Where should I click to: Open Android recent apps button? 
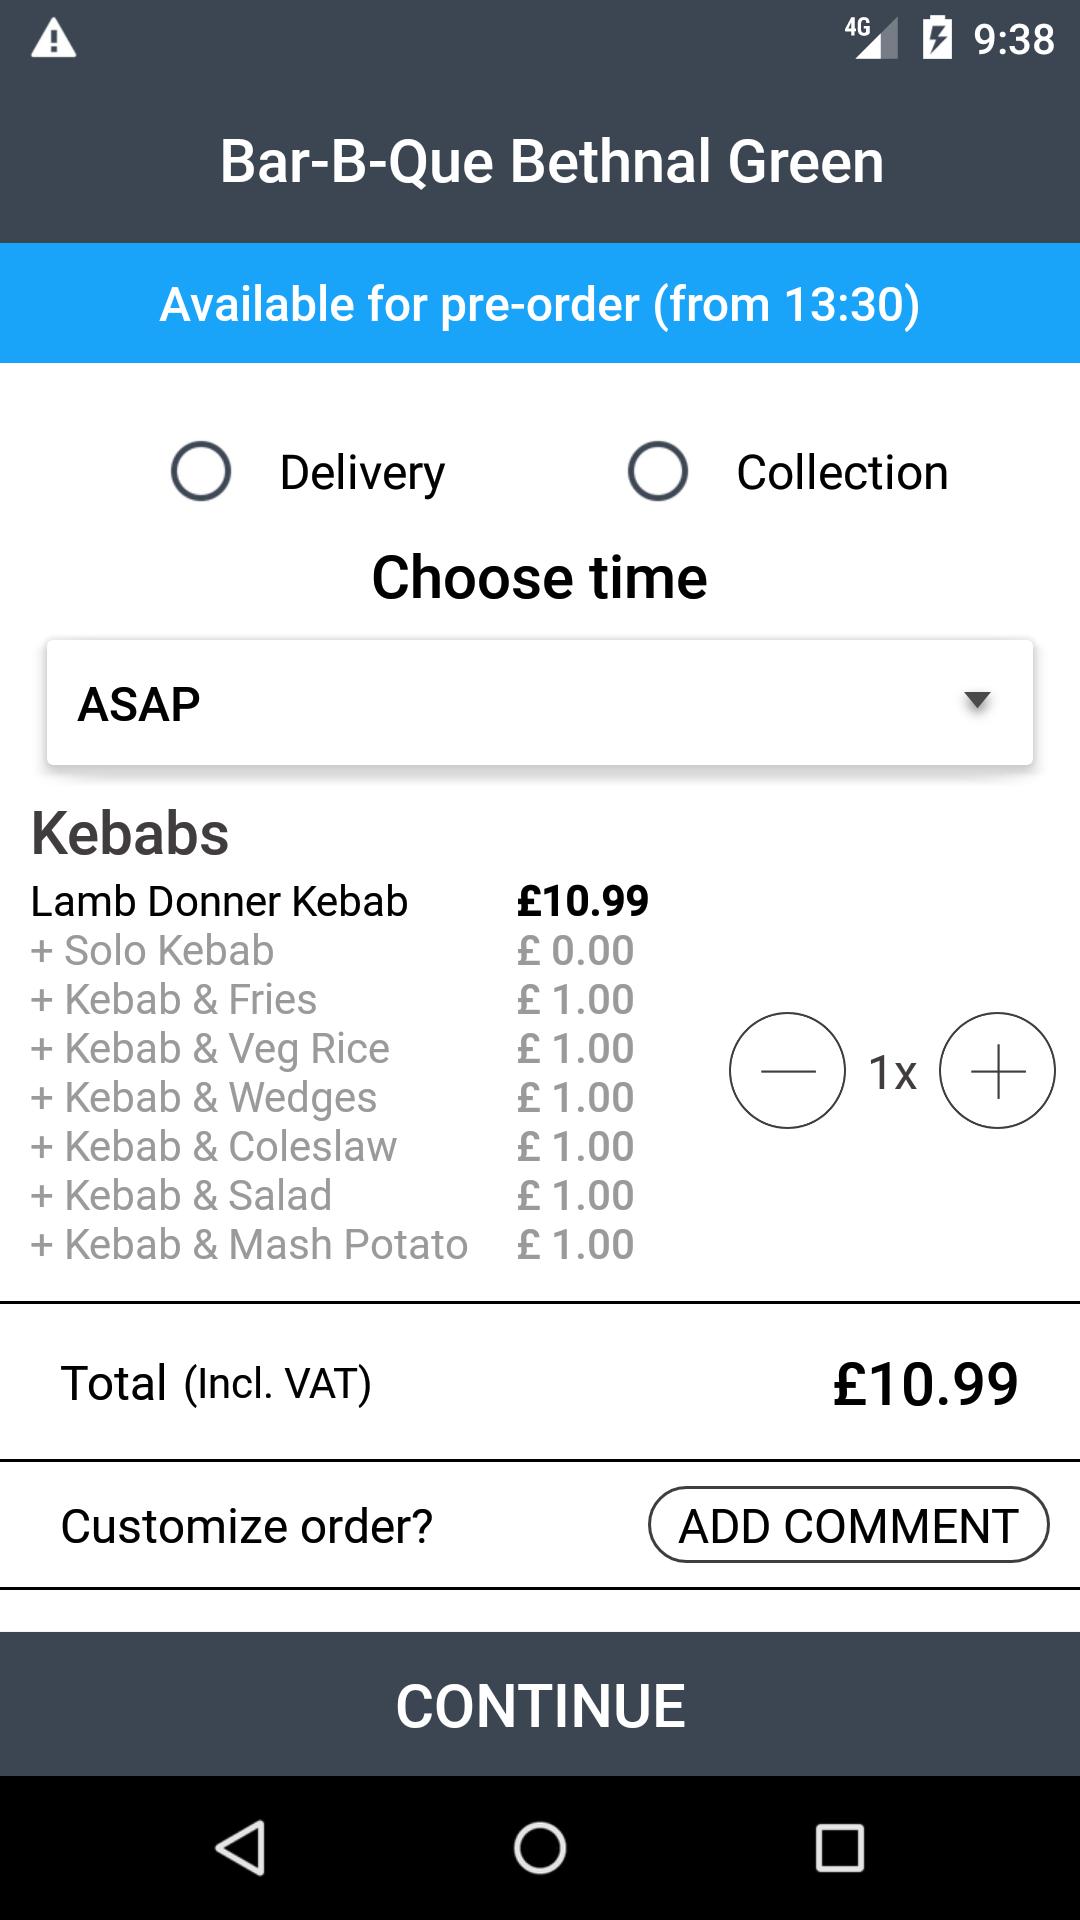(x=839, y=1847)
